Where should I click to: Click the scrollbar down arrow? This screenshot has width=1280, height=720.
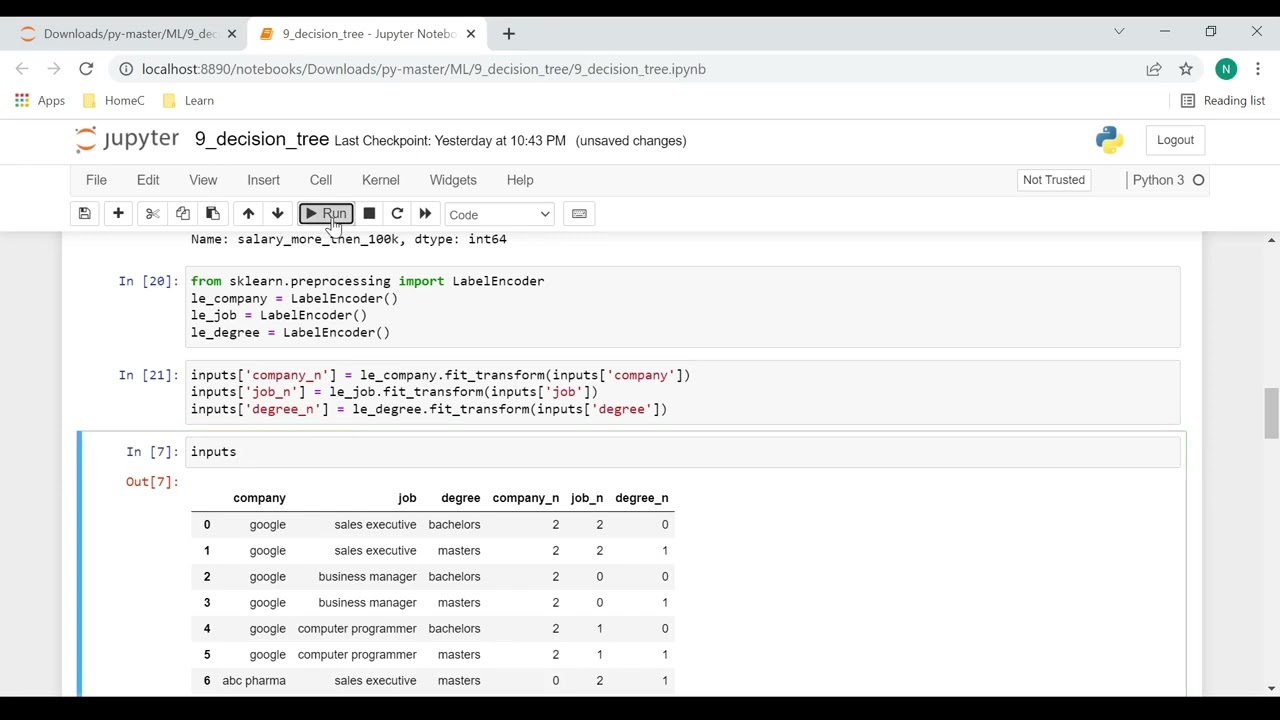[x=1272, y=688]
